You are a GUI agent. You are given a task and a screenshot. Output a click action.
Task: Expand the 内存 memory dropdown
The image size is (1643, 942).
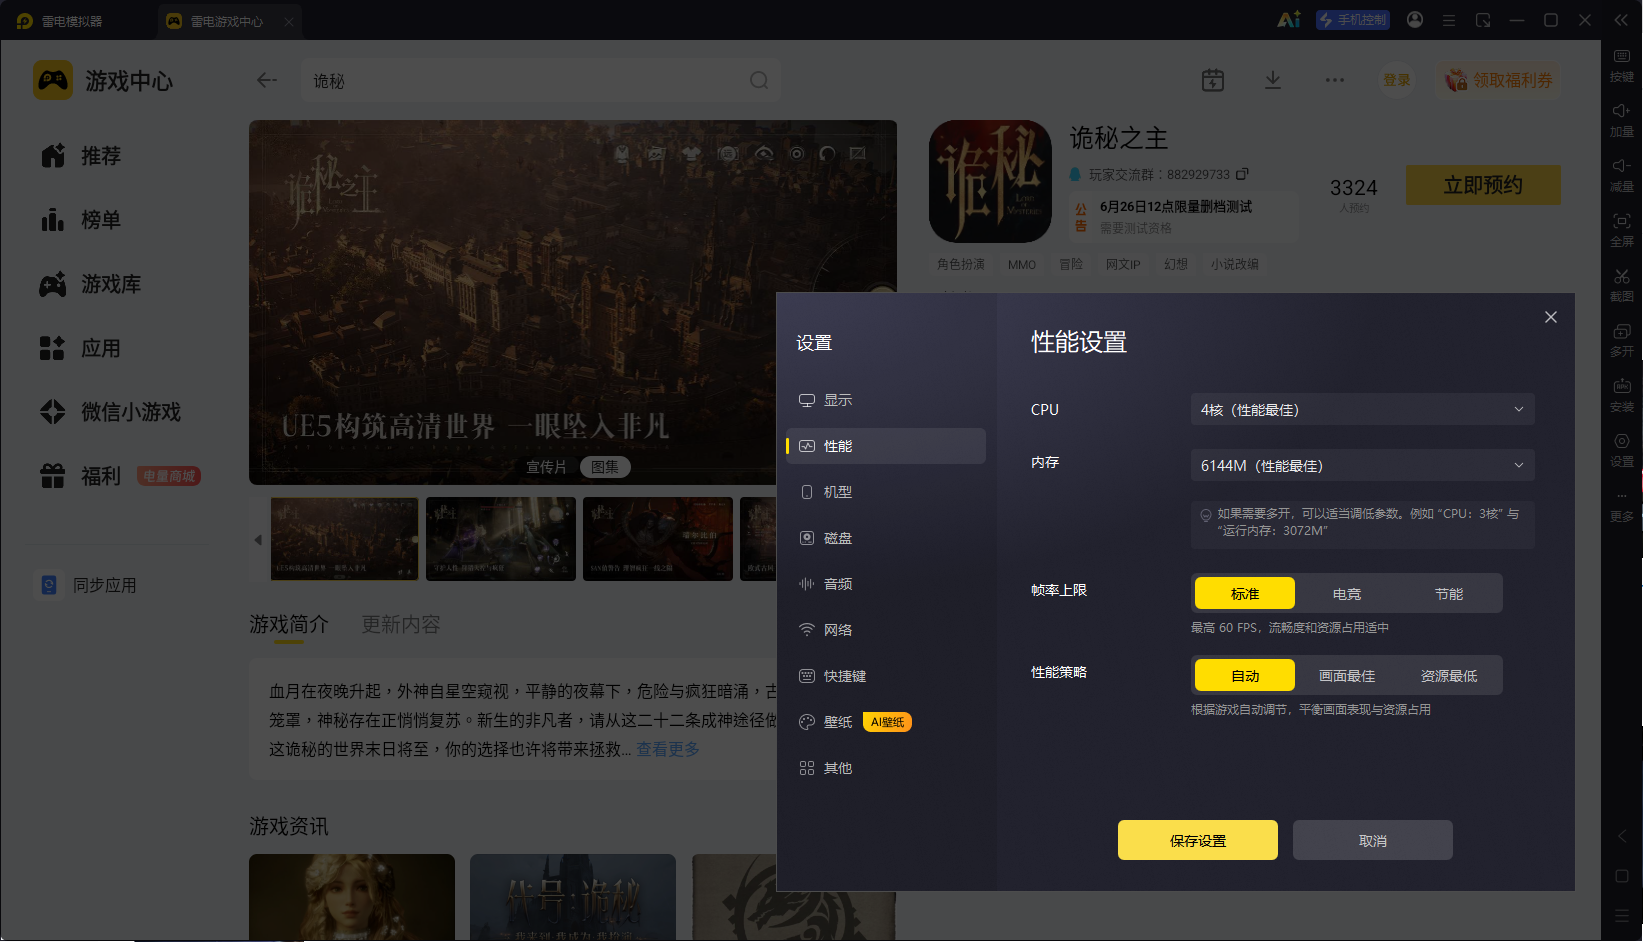point(1362,465)
